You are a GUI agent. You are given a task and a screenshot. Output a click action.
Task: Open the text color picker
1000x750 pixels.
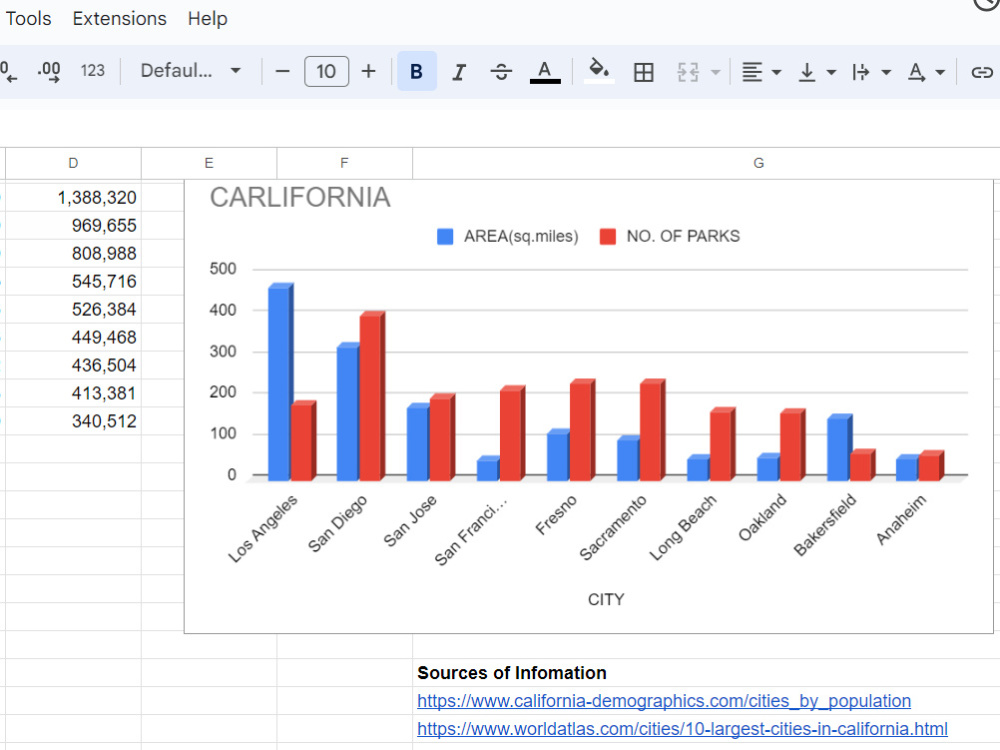(x=545, y=71)
